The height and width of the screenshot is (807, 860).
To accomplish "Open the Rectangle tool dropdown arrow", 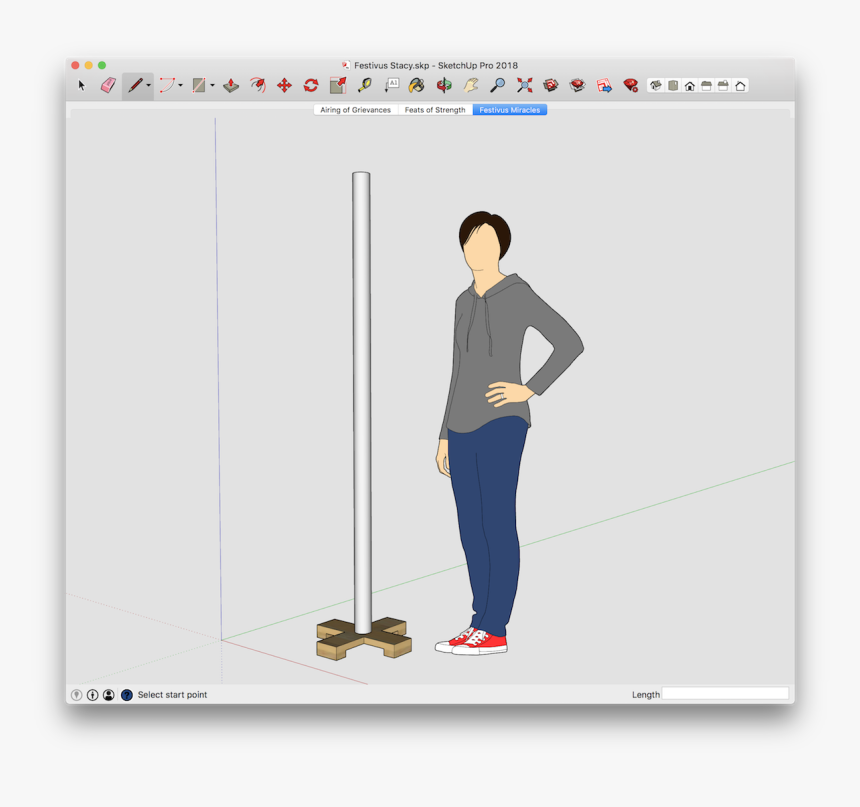I will click(x=211, y=86).
